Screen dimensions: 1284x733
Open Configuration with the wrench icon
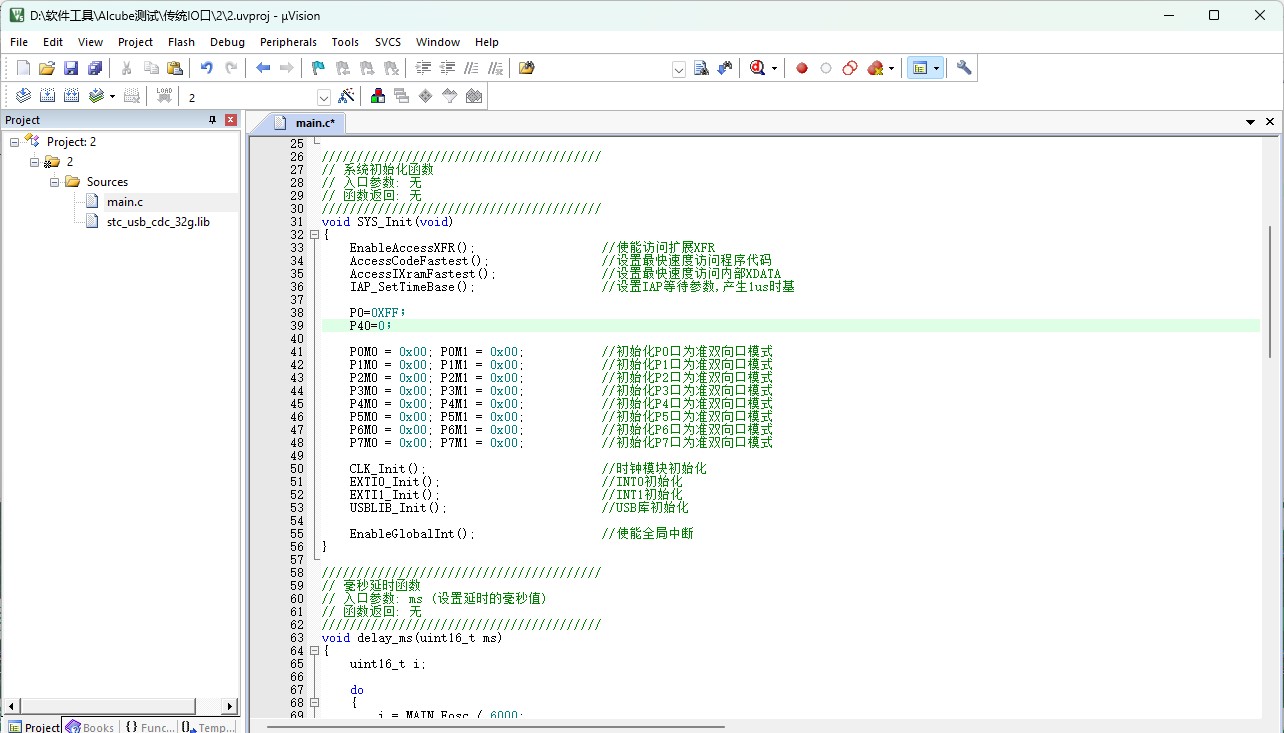click(x=963, y=68)
